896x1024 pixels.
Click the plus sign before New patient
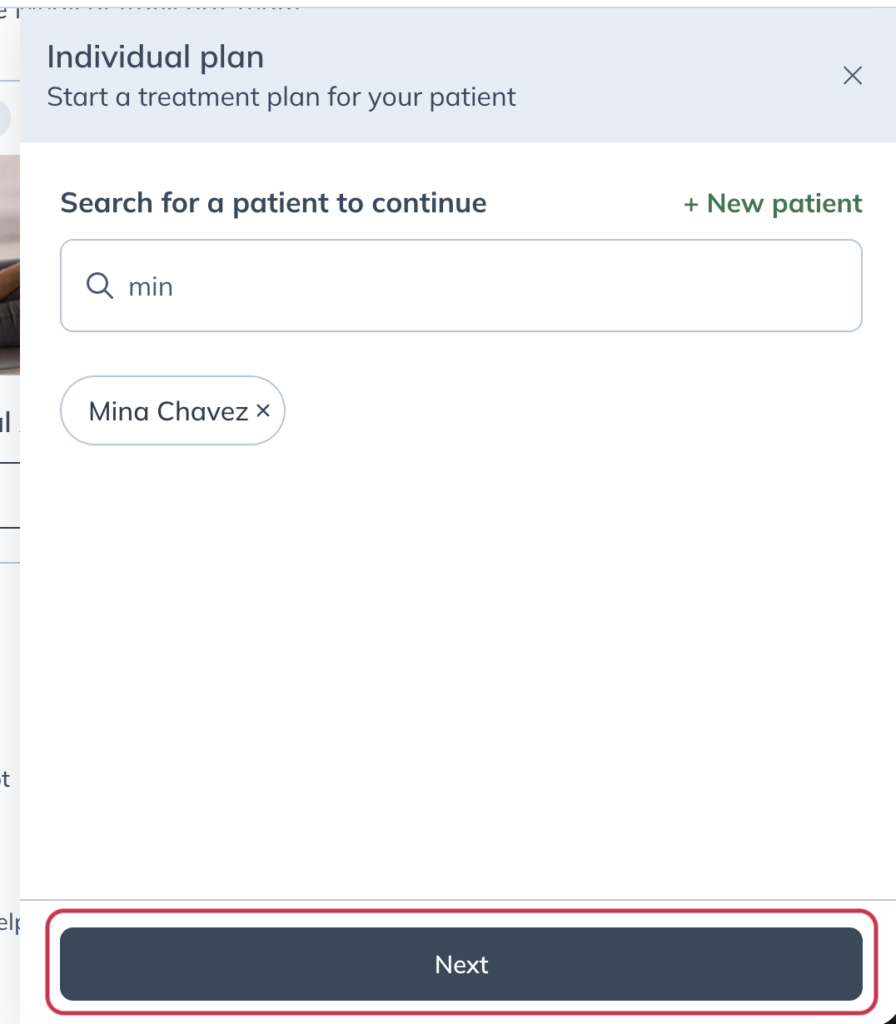click(691, 204)
